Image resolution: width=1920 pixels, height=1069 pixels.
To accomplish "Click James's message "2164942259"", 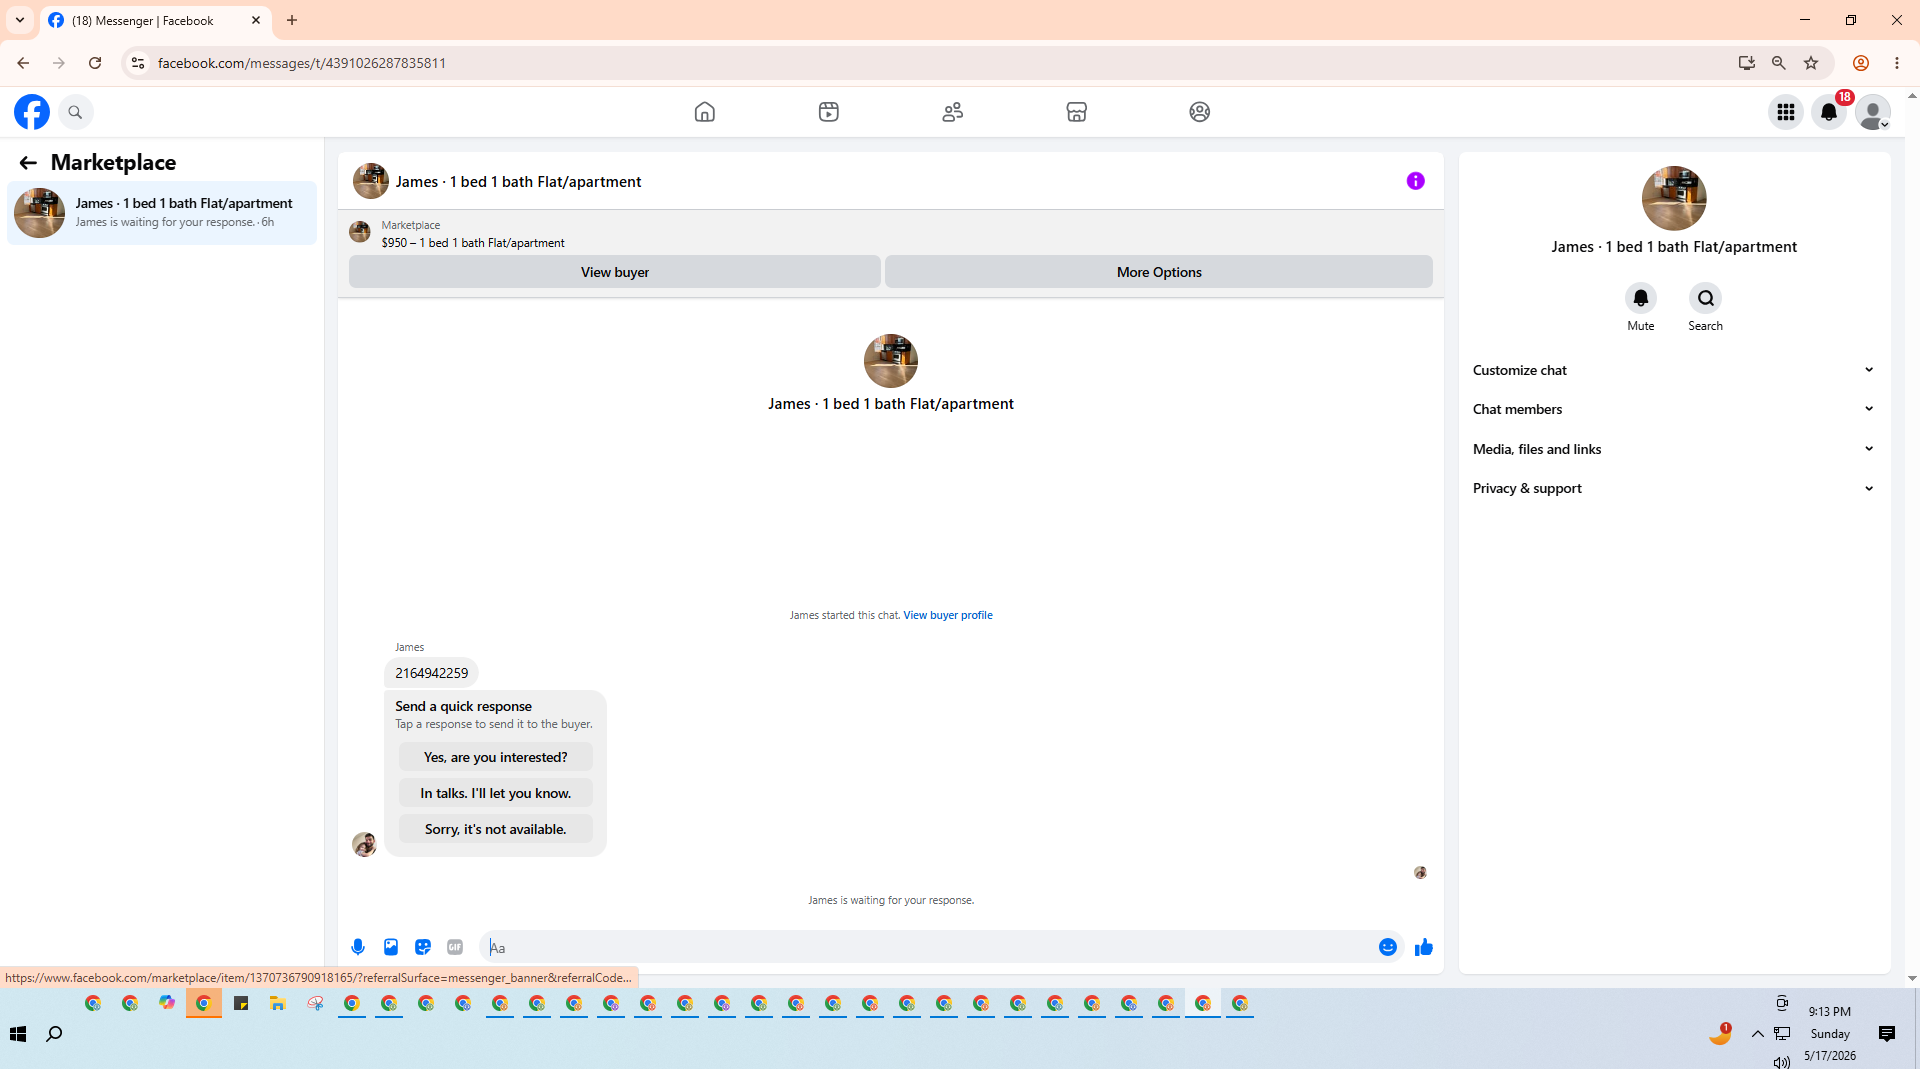I will (x=432, y=673).
